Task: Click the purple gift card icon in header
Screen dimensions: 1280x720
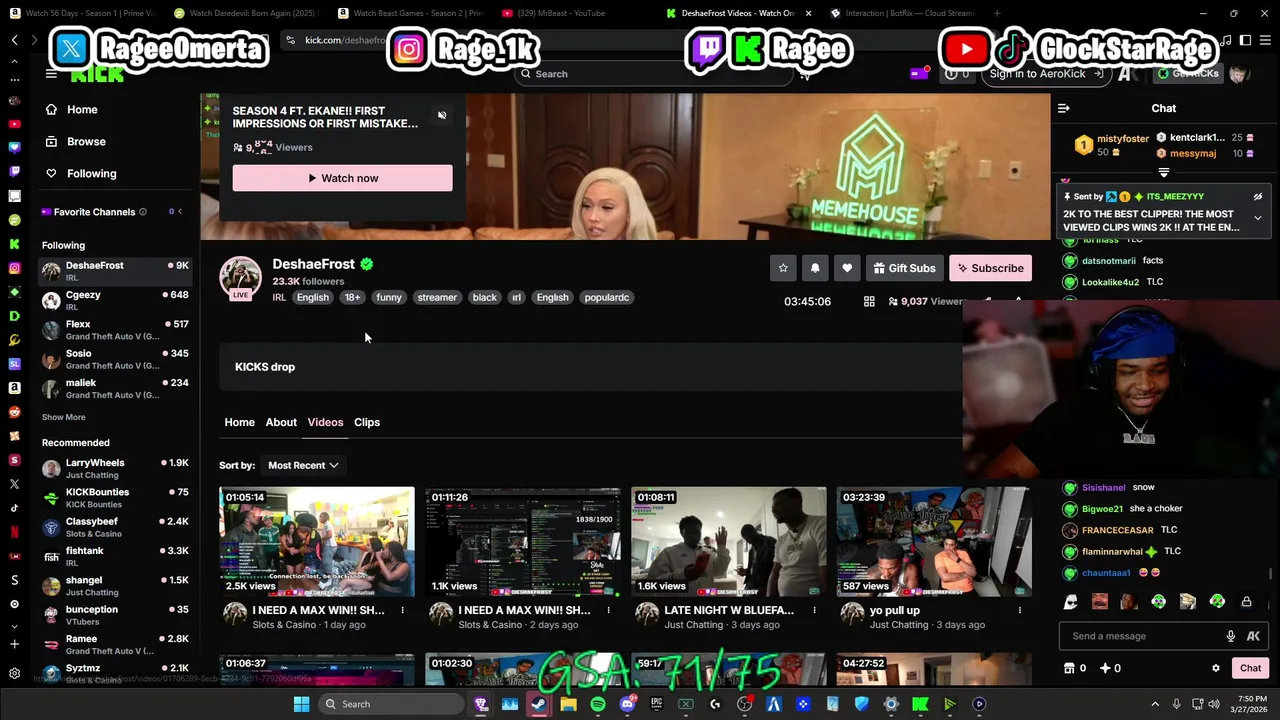Action: (918, 73)
